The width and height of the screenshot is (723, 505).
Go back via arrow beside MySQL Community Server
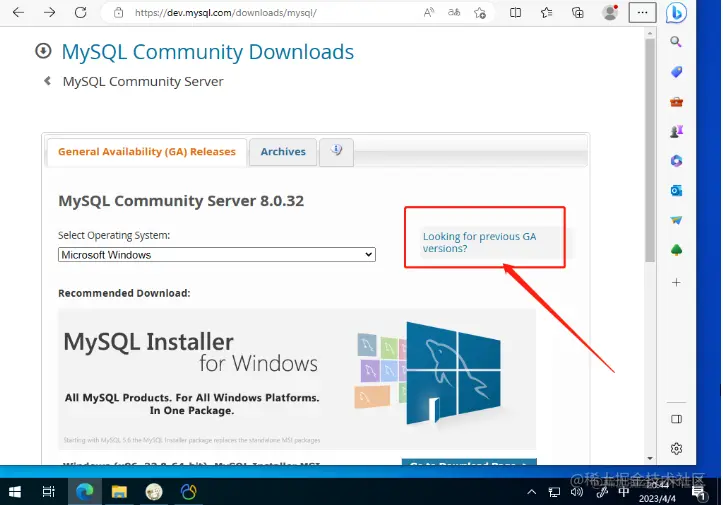point(47,81)
